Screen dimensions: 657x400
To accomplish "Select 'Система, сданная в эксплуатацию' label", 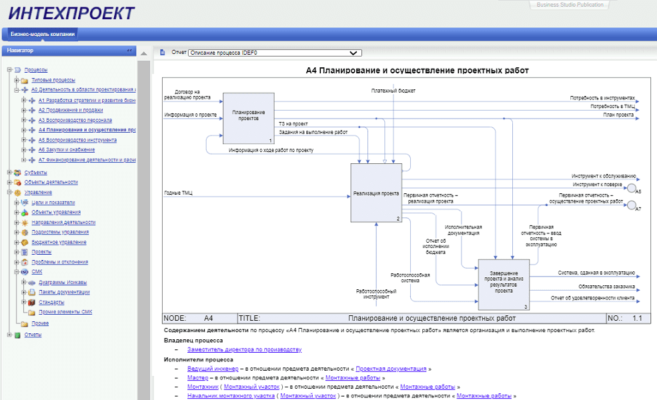I will 596,273.
